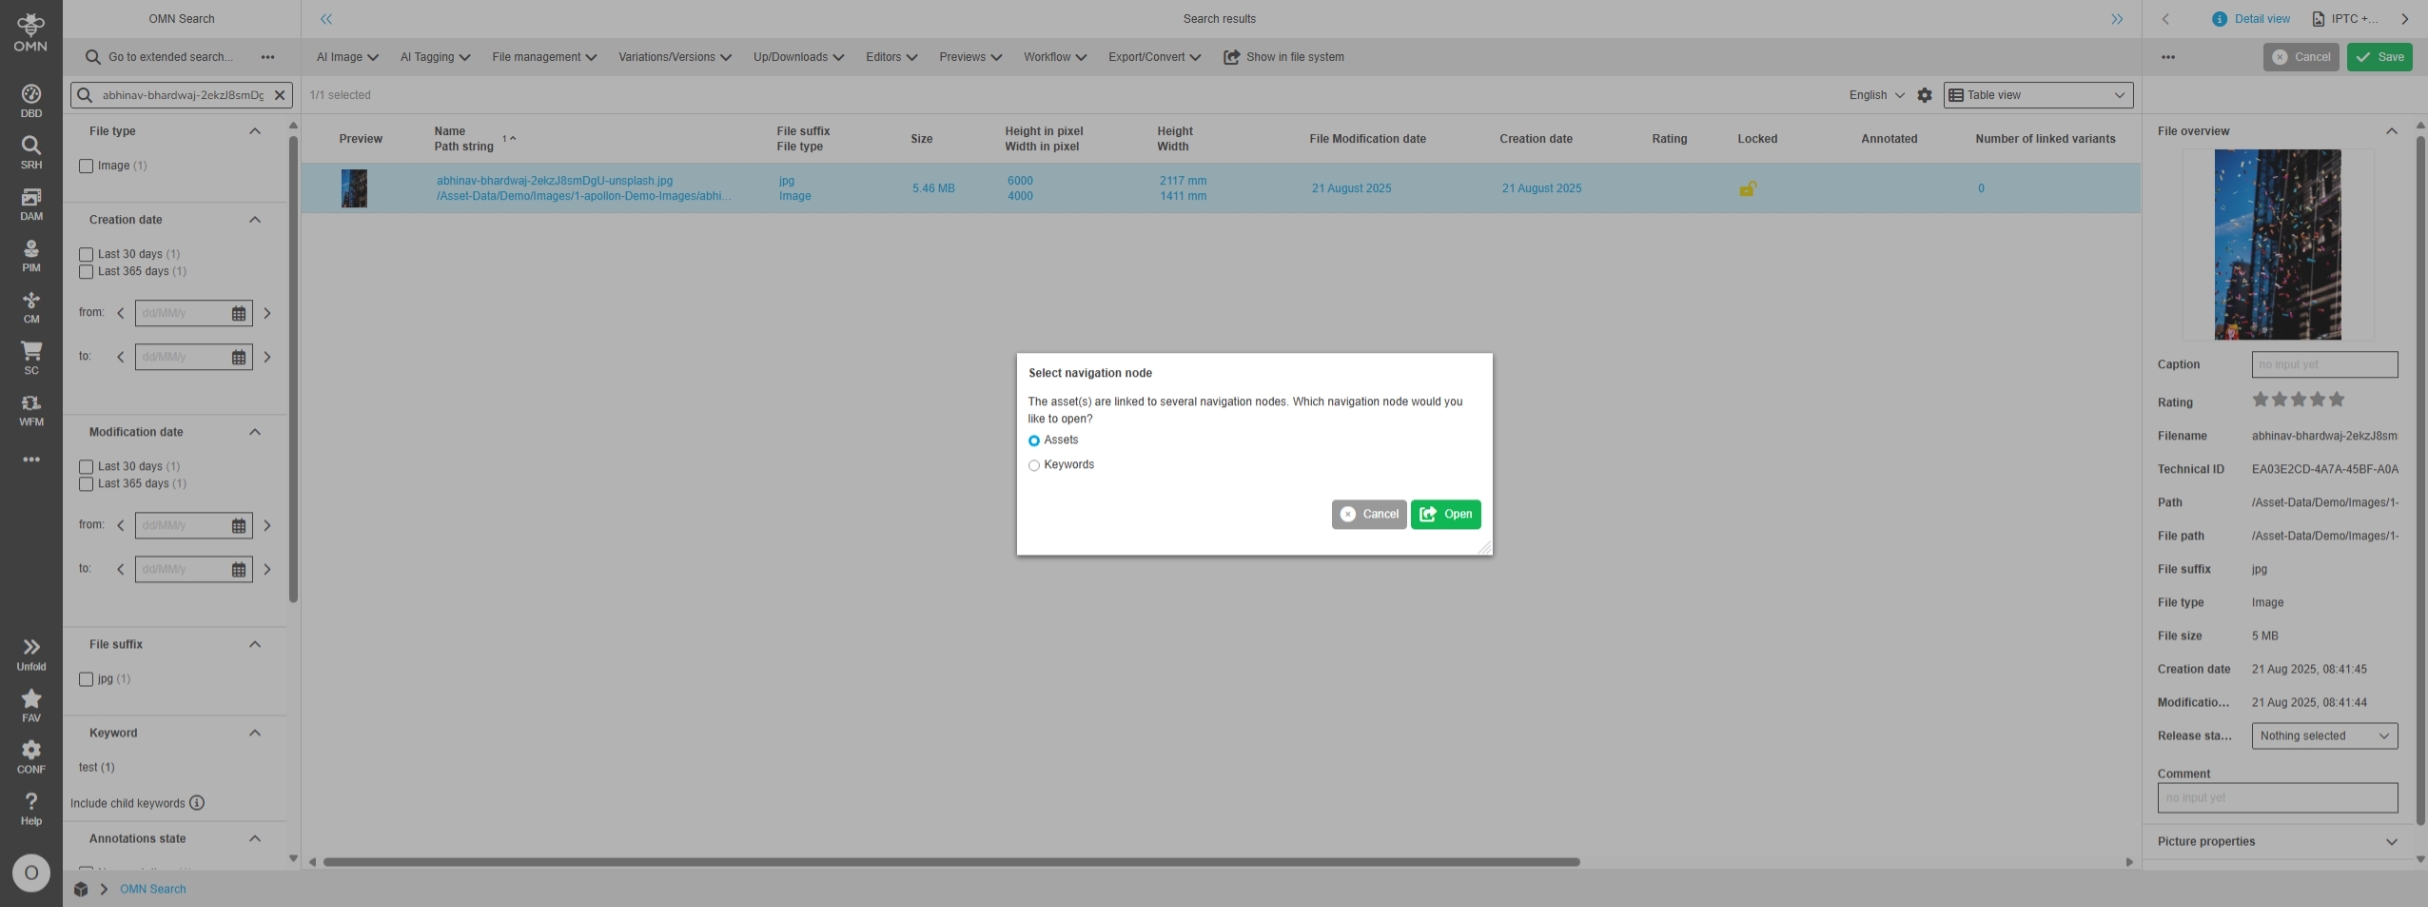Click the asset preview thumbnail in table row

click(x=354, y=188)
